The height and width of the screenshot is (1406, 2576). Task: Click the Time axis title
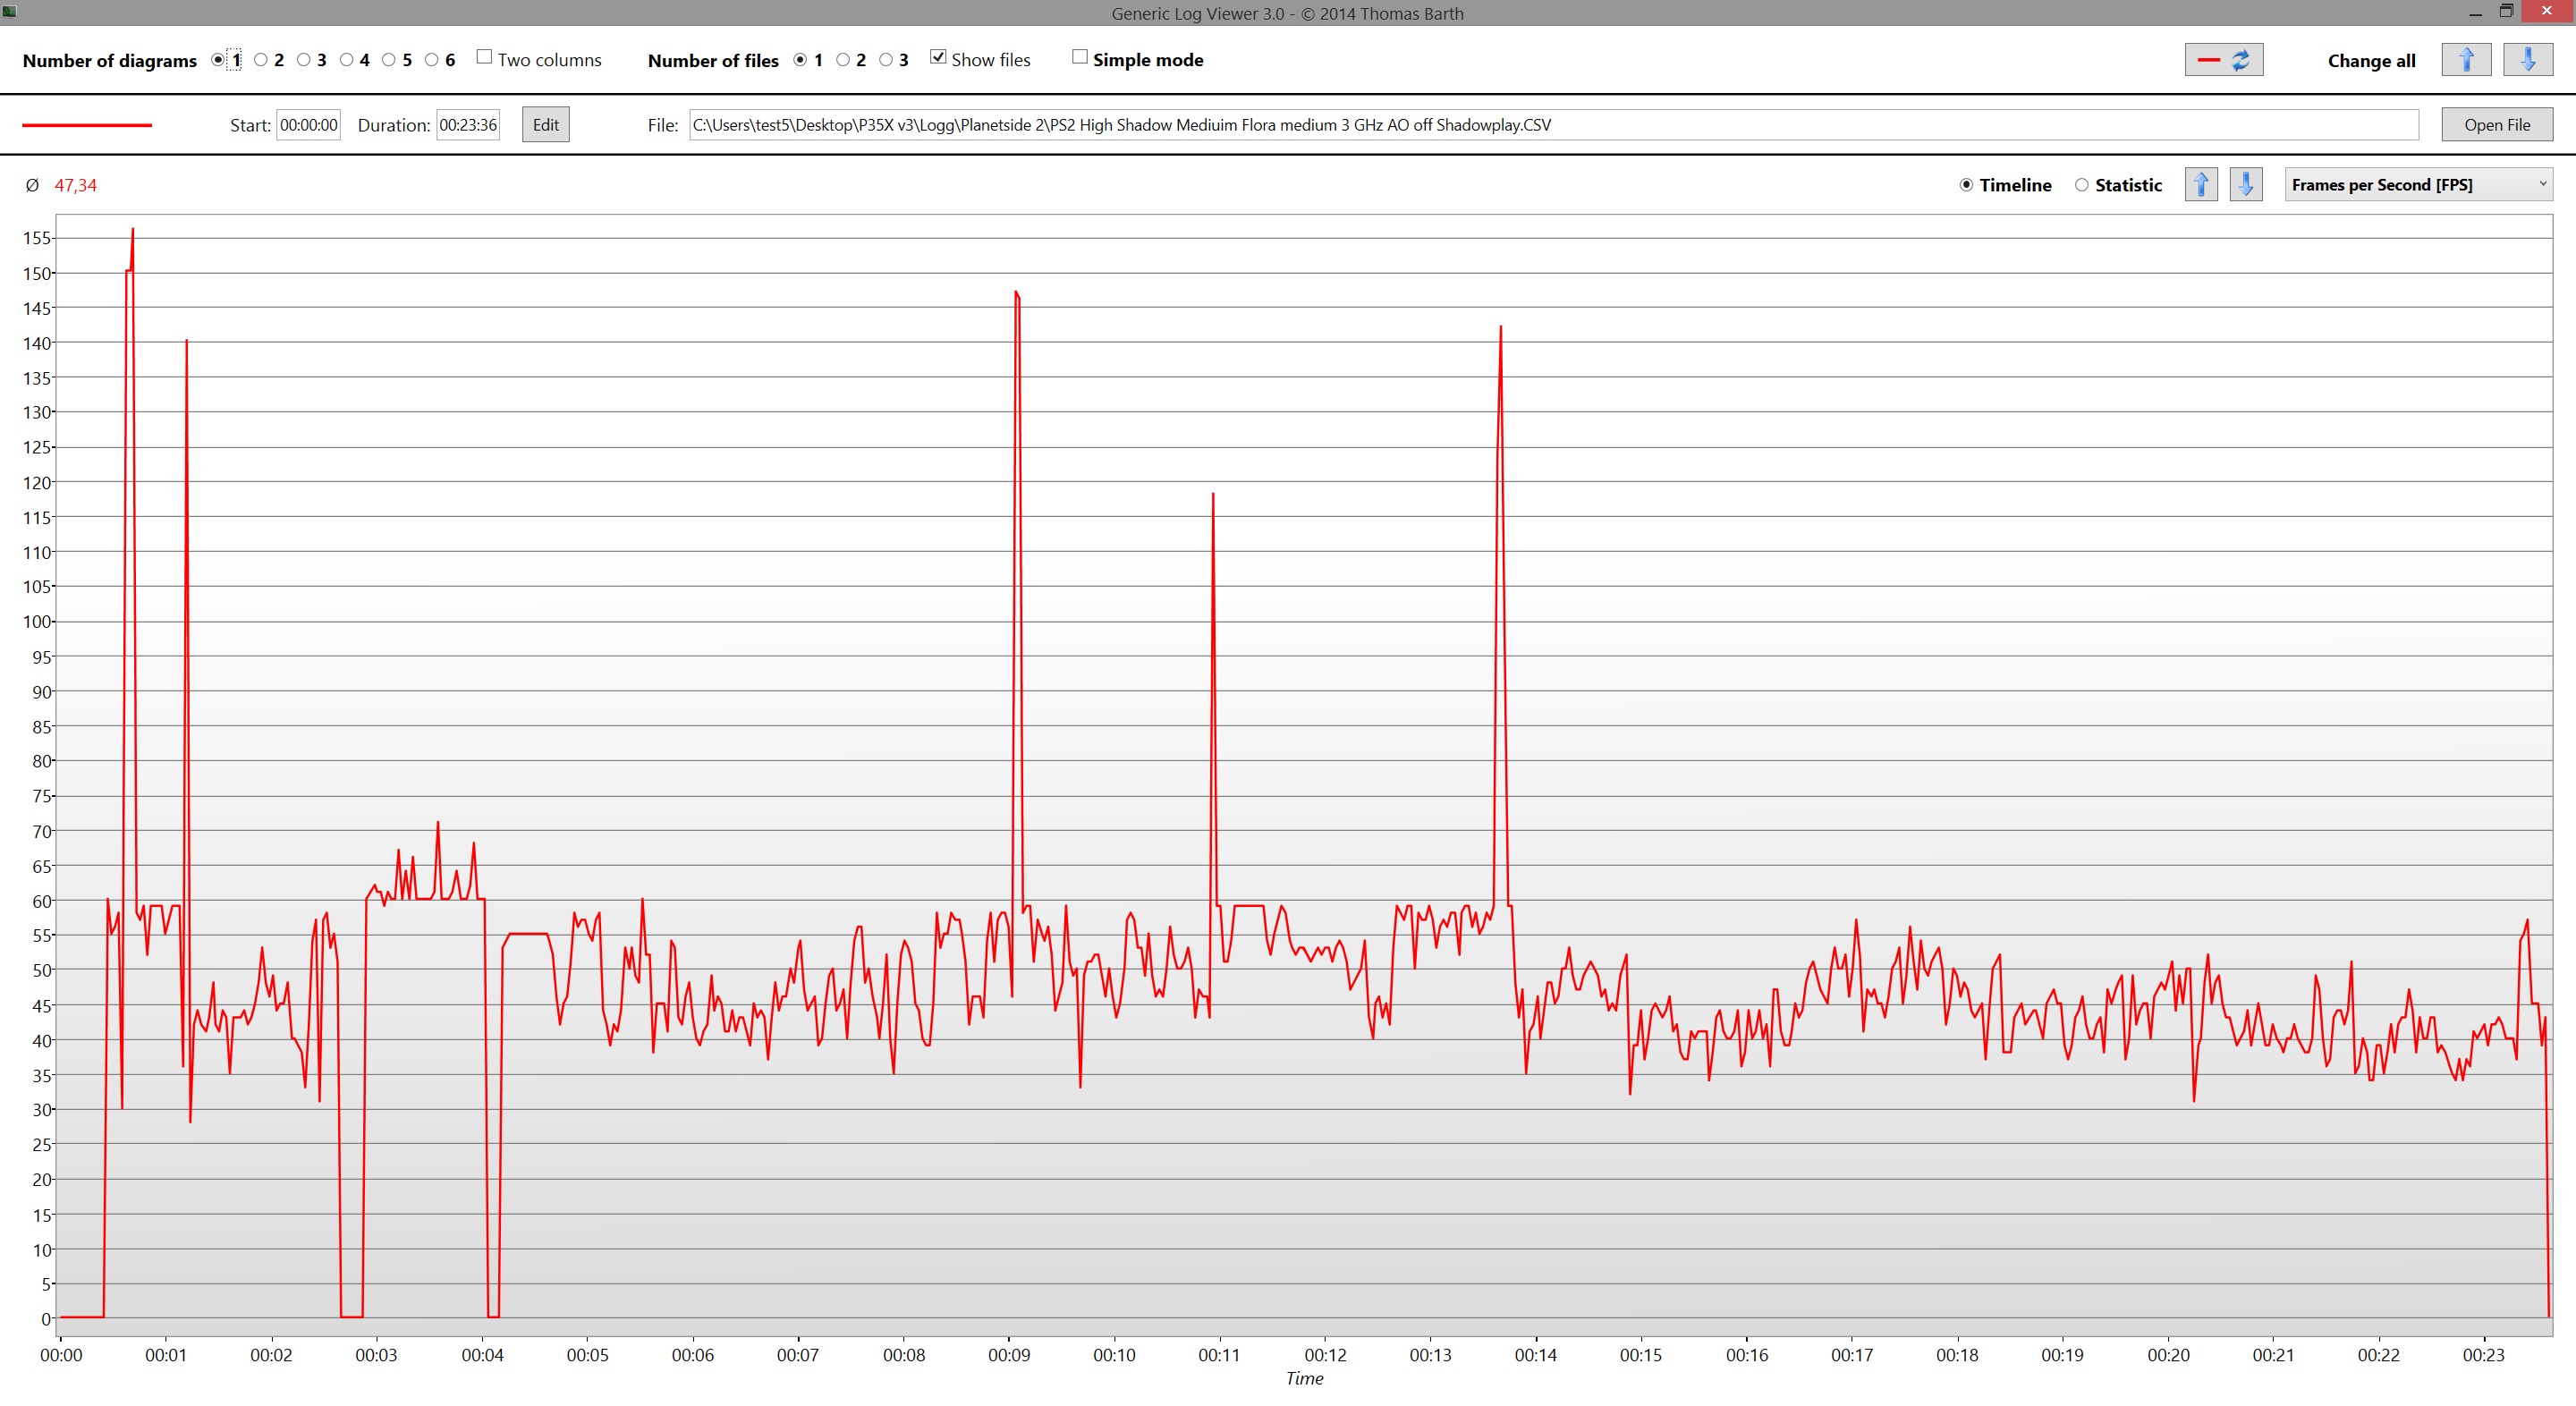[1304, 1379]
